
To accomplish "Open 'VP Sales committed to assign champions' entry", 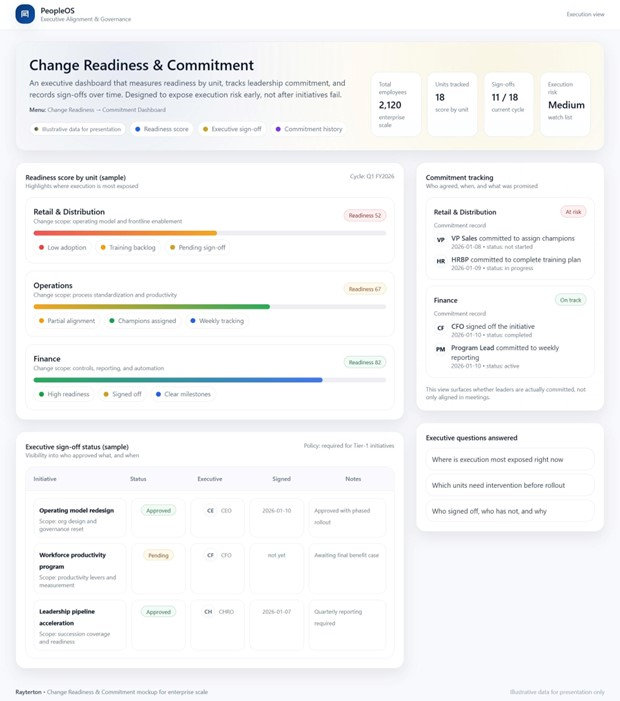I will tap(510, 242).
